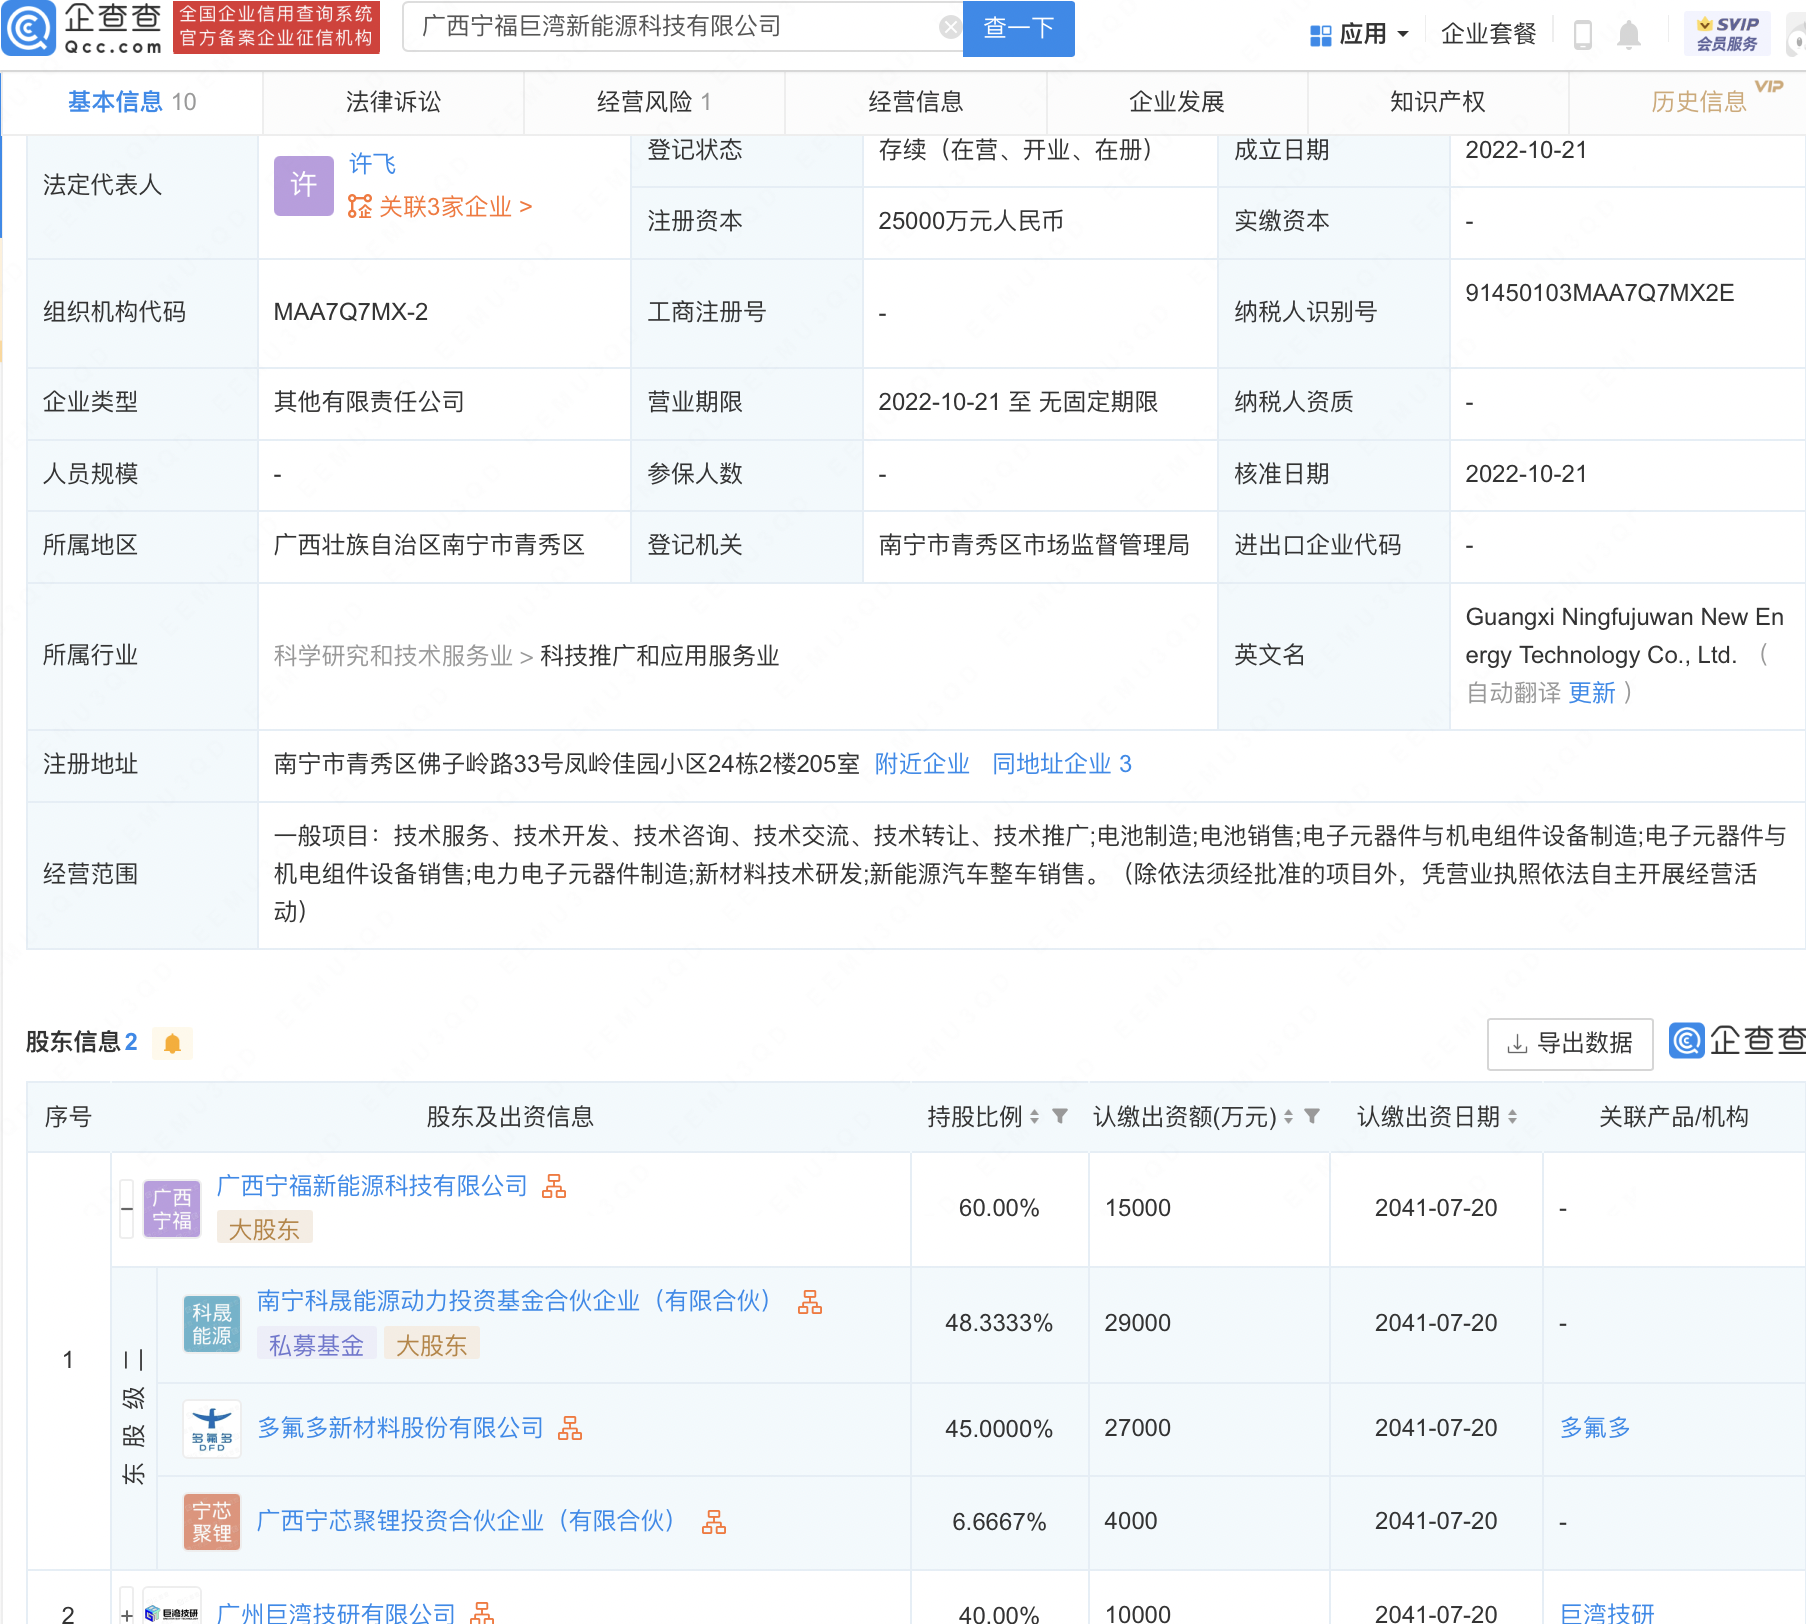Sort by 认缴出资日期 column arrows

tap(1512, 1117)
